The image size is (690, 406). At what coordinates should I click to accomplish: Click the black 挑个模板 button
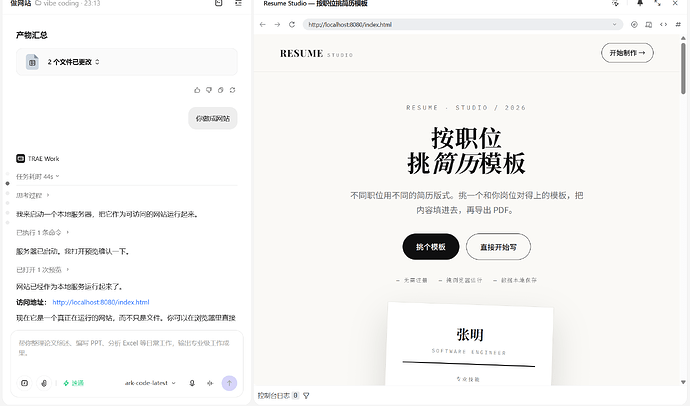click(x=431, y=247)
